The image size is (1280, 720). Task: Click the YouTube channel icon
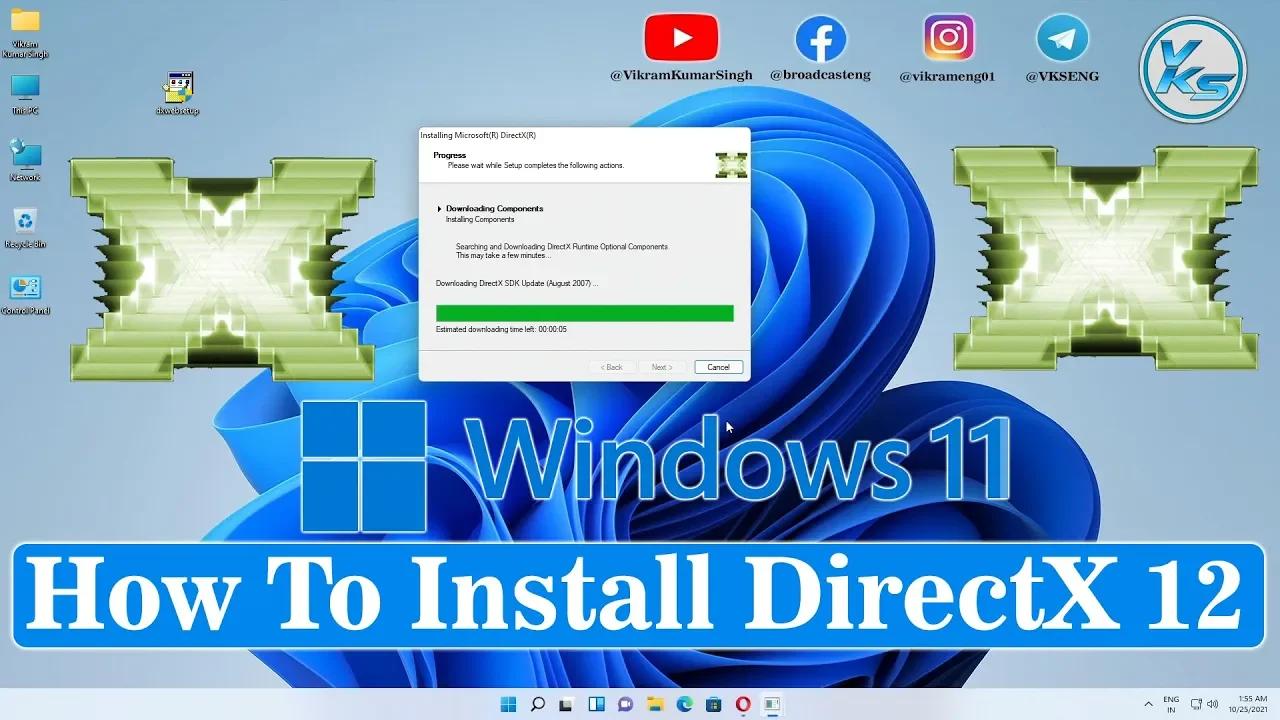[683, 38]
